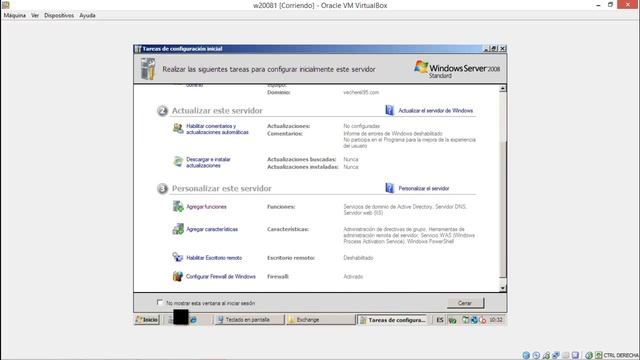Viewport: 640px width, 360px height.
Task: Click the globe network tray icon in guest
Action: (x=474, y=320)
